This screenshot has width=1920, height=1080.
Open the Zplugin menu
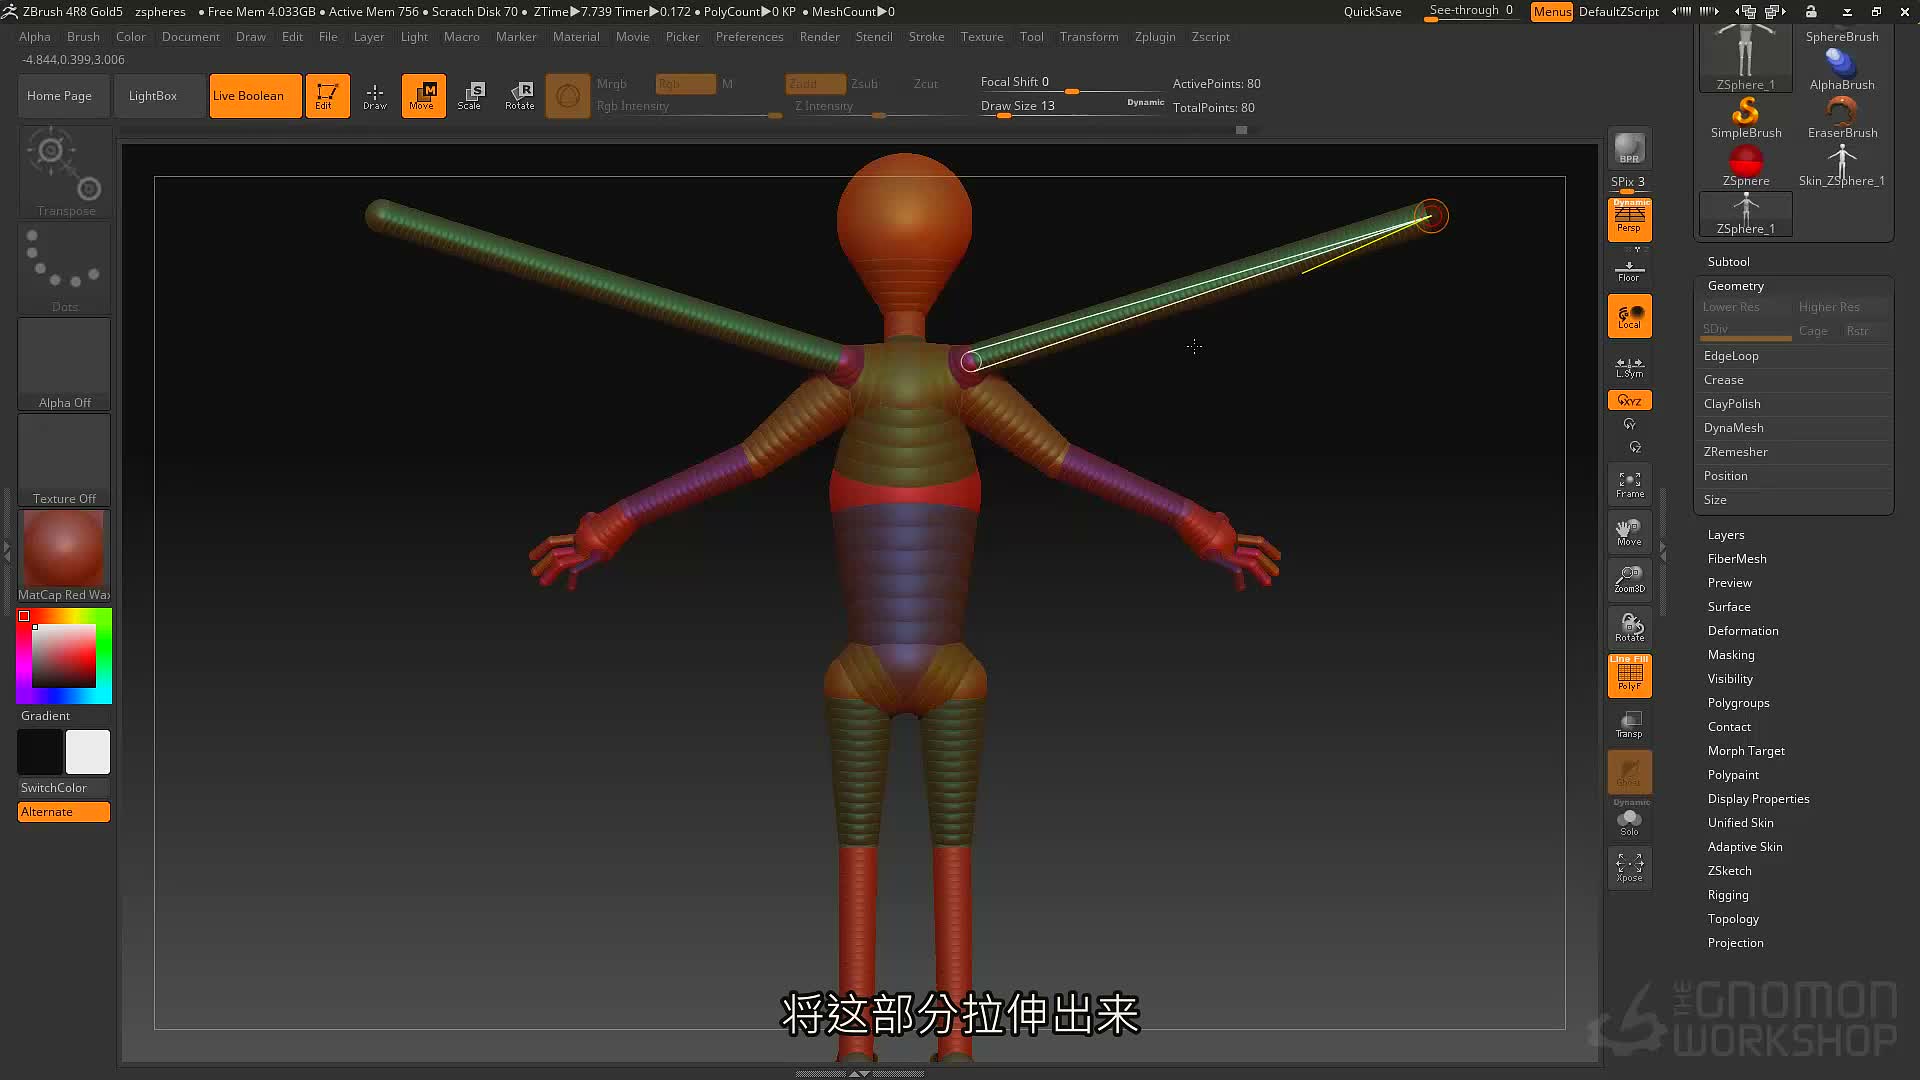(1155, 37)
